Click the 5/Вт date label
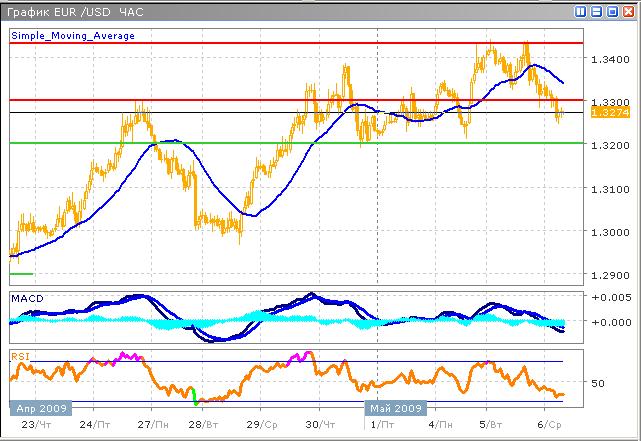641x441 pixels. tap(489, 425)
